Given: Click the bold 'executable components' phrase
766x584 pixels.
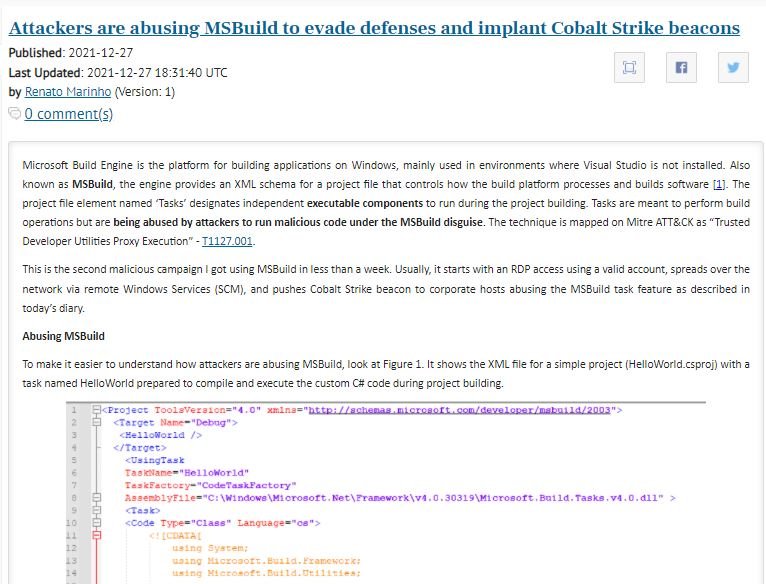Looking at the screenshot, I should [365, 203].
